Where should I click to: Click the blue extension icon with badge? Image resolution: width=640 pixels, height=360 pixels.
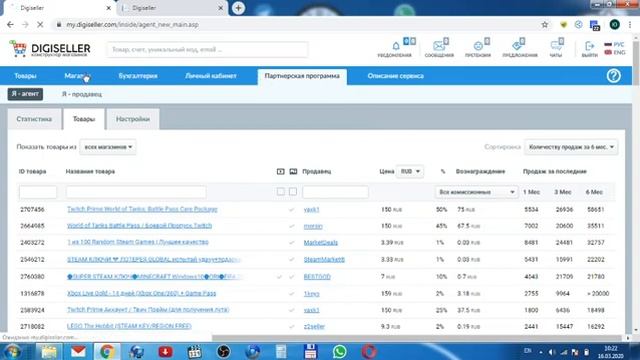595,25
